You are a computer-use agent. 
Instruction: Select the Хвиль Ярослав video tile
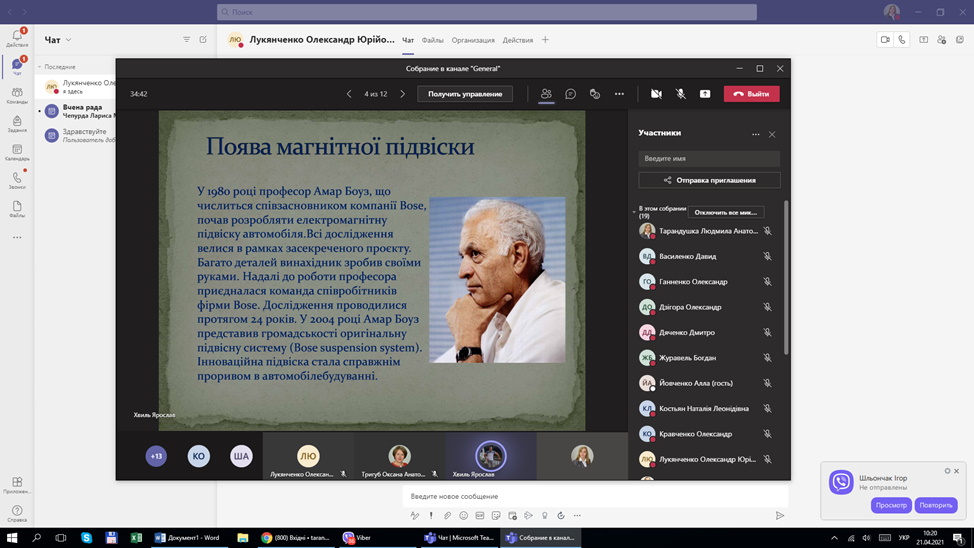tap(490, 456)
